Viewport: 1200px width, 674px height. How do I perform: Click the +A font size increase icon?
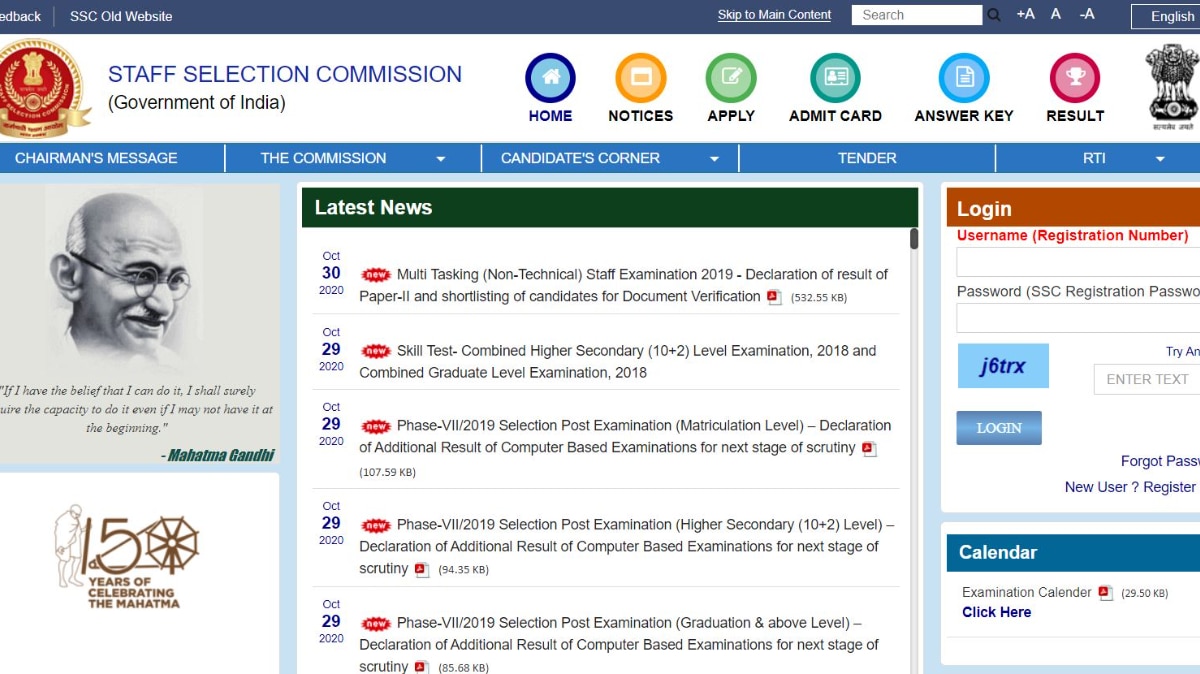[1025, 15]
